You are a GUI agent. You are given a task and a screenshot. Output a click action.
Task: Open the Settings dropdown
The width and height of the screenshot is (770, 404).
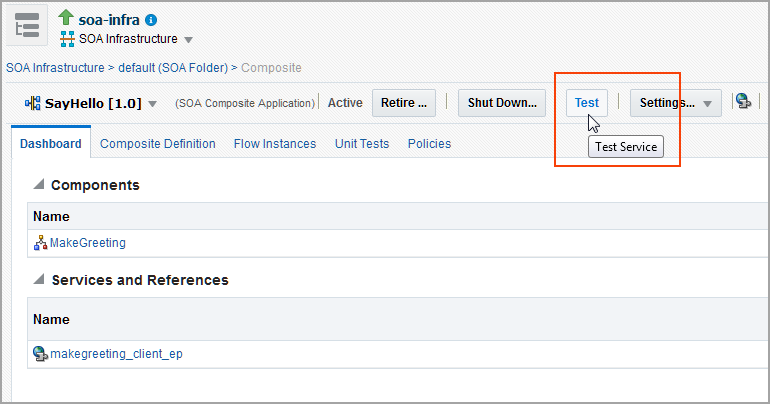click(x=707, y=103)
